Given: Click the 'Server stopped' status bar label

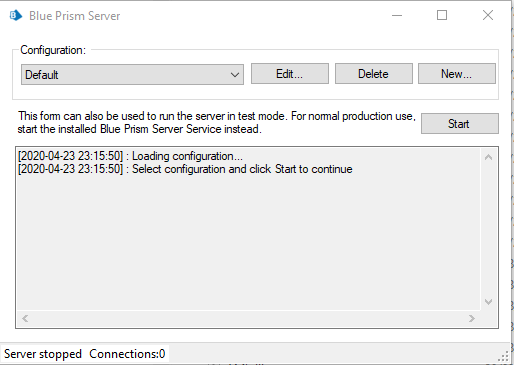Looking at the screenshot, I should [x=43, y=354].
